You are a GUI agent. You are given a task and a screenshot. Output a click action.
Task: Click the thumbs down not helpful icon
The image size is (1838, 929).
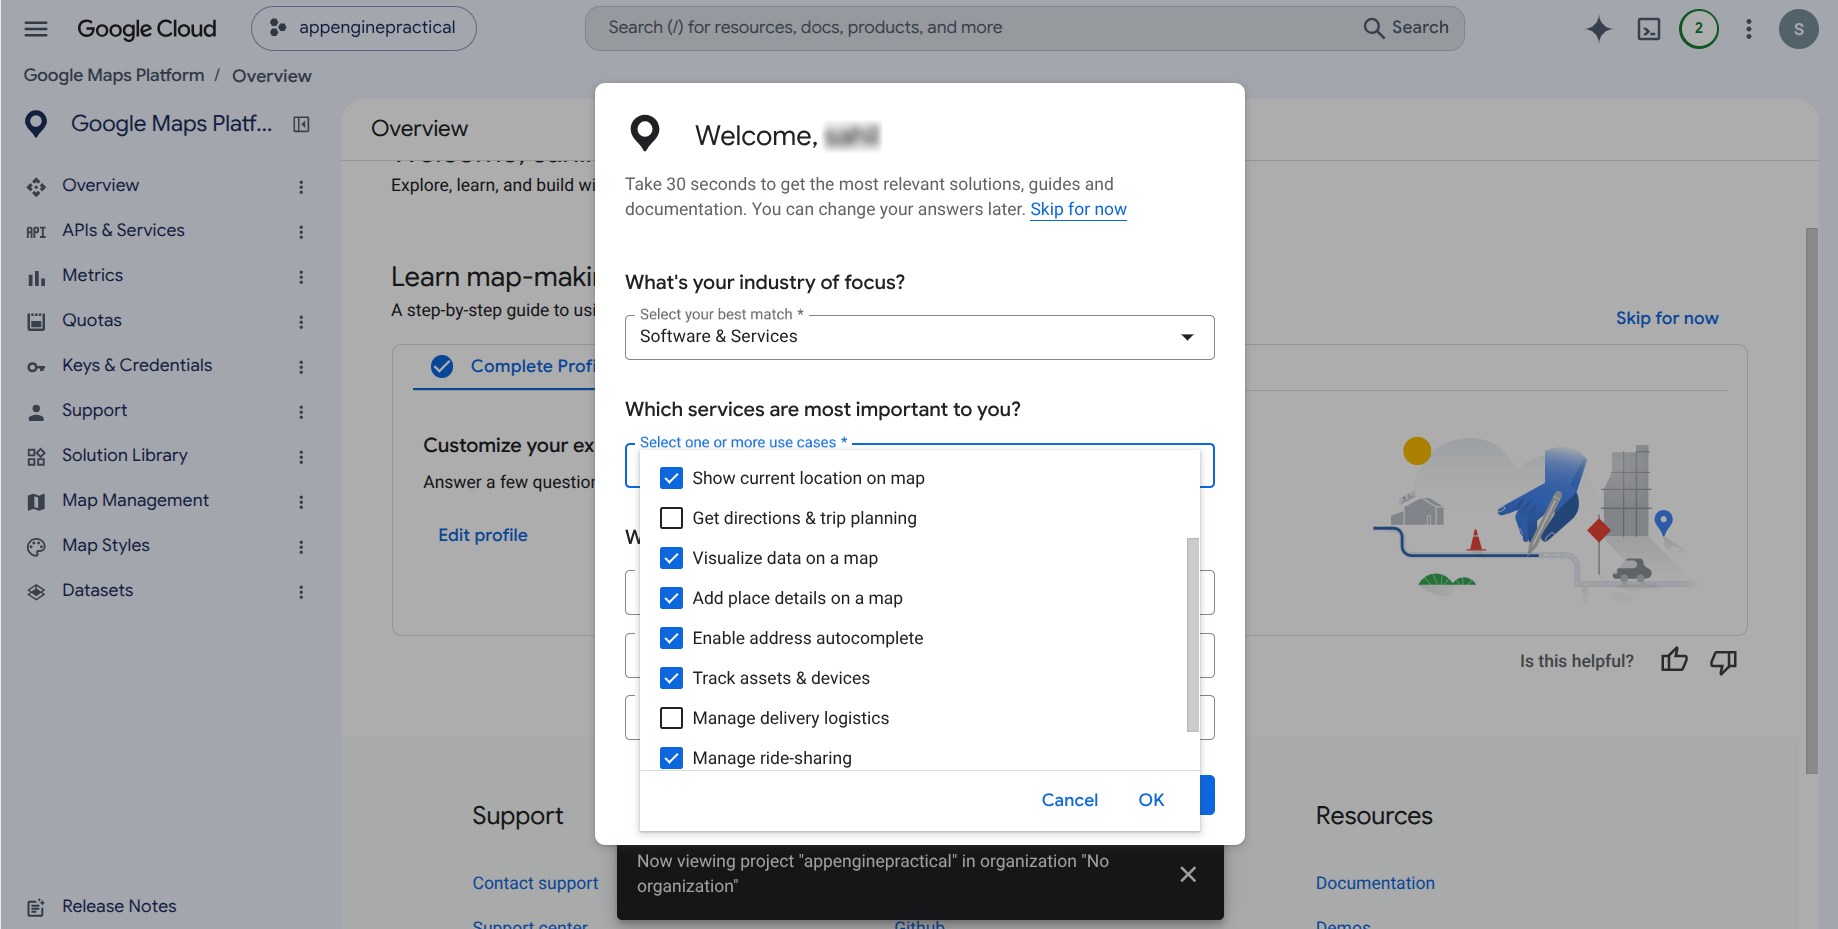[x=1723, y=661]
